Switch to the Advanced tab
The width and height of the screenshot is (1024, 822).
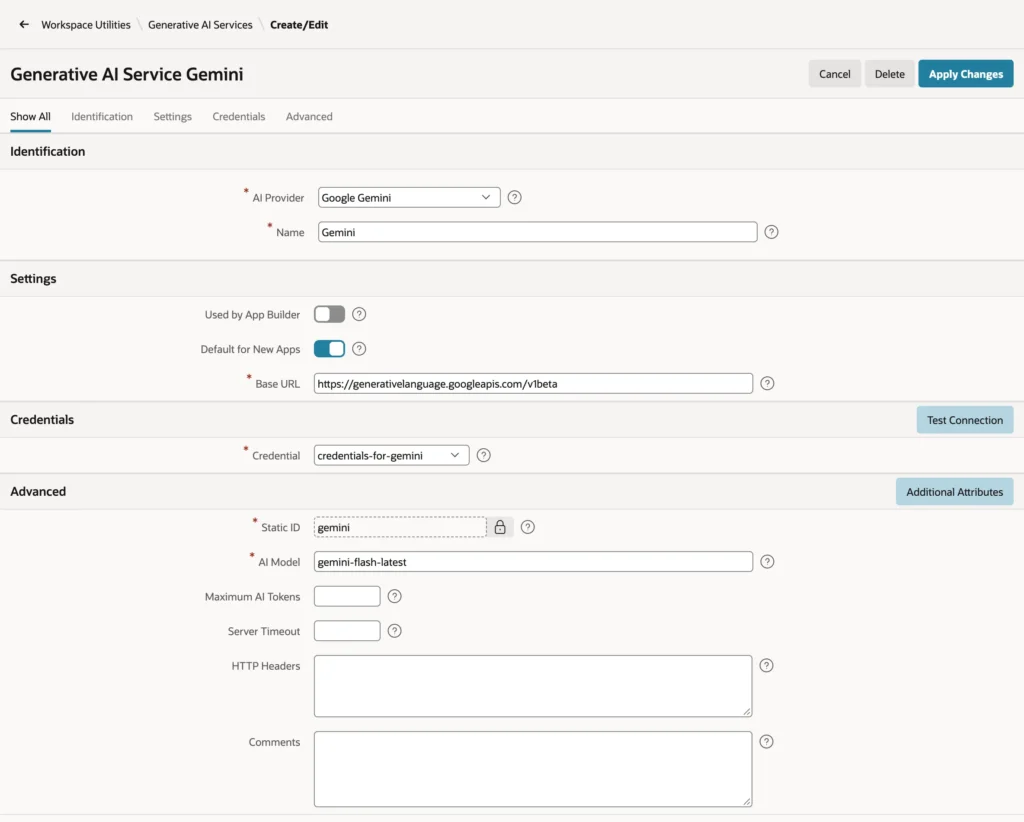pos(309,116)
